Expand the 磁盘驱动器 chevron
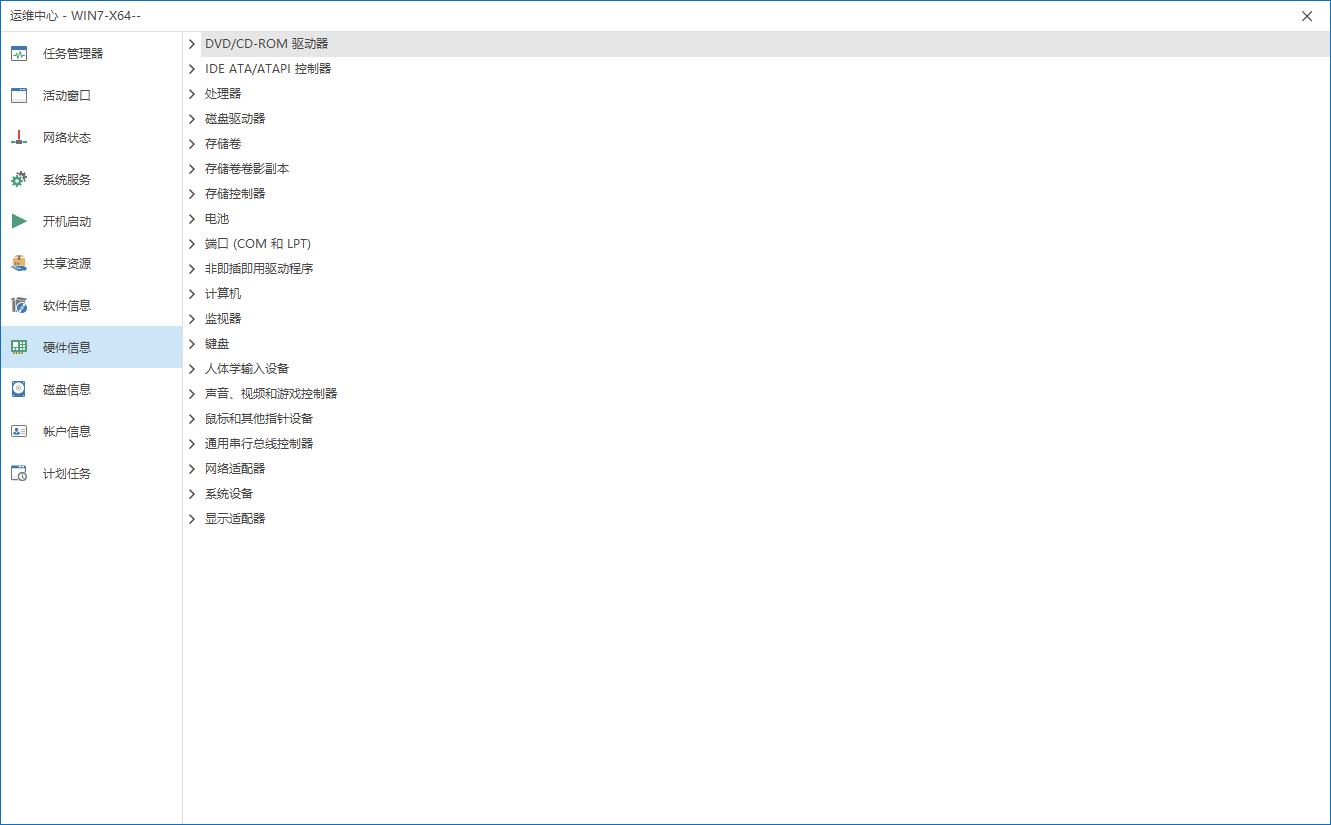1331x825 pixels. coord(192,119)
